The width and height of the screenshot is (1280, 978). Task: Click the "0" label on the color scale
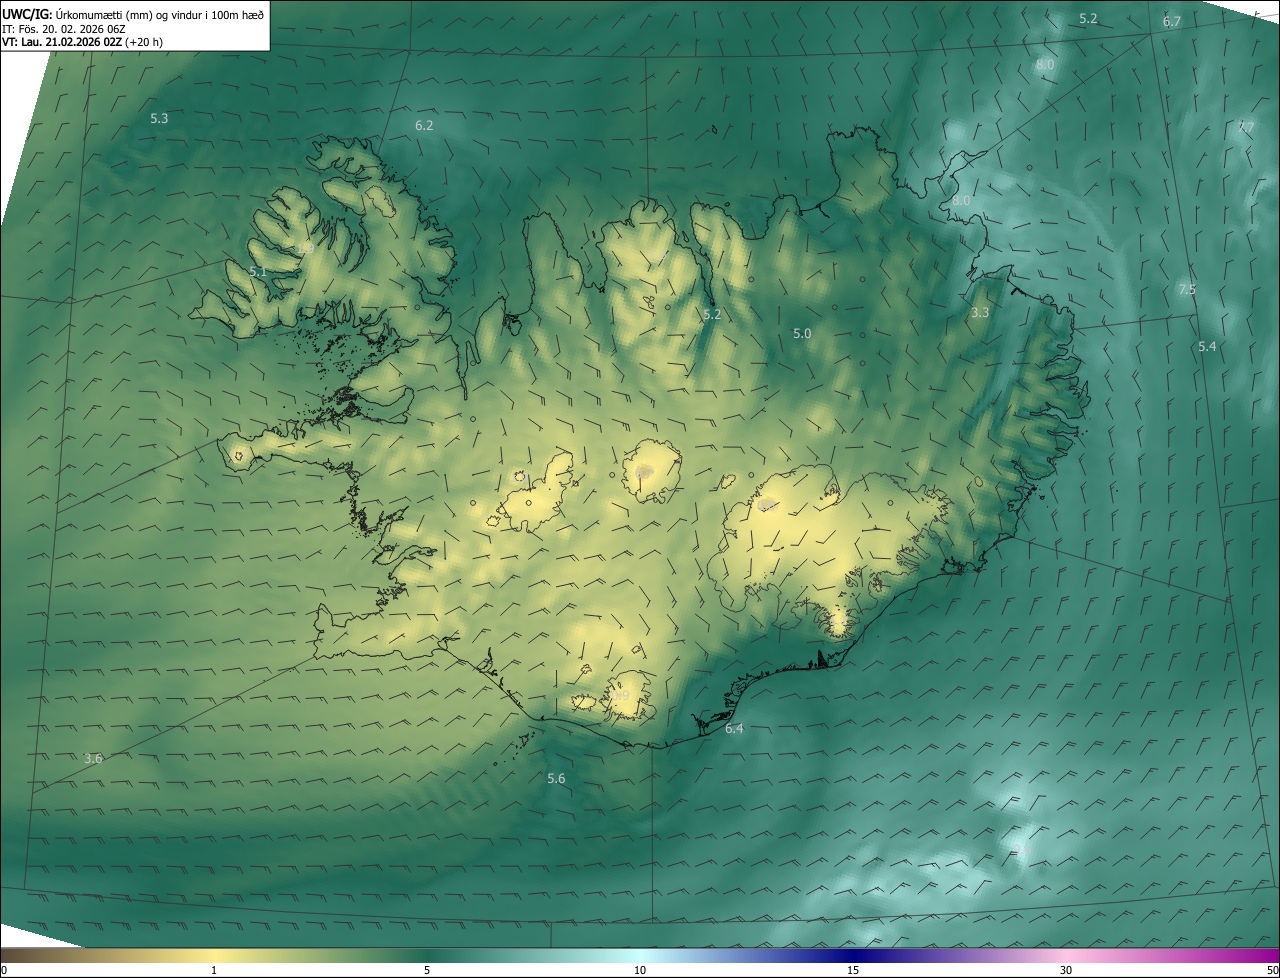4,970
